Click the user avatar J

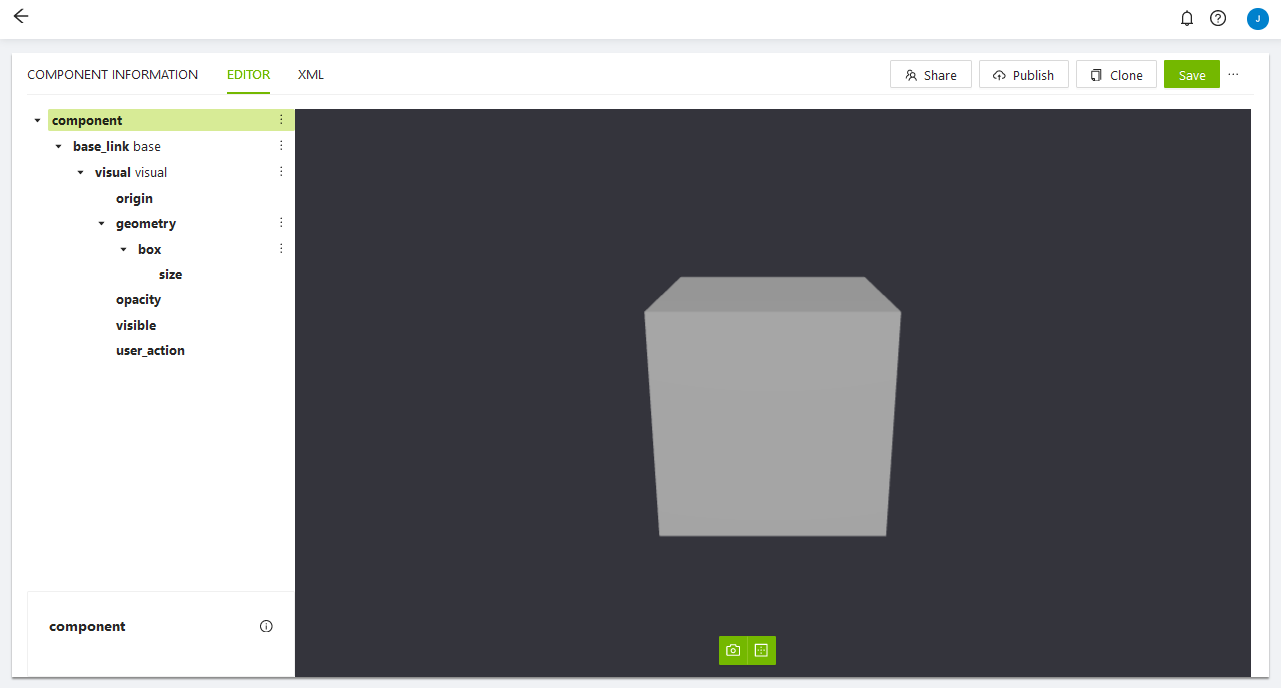1257,18
